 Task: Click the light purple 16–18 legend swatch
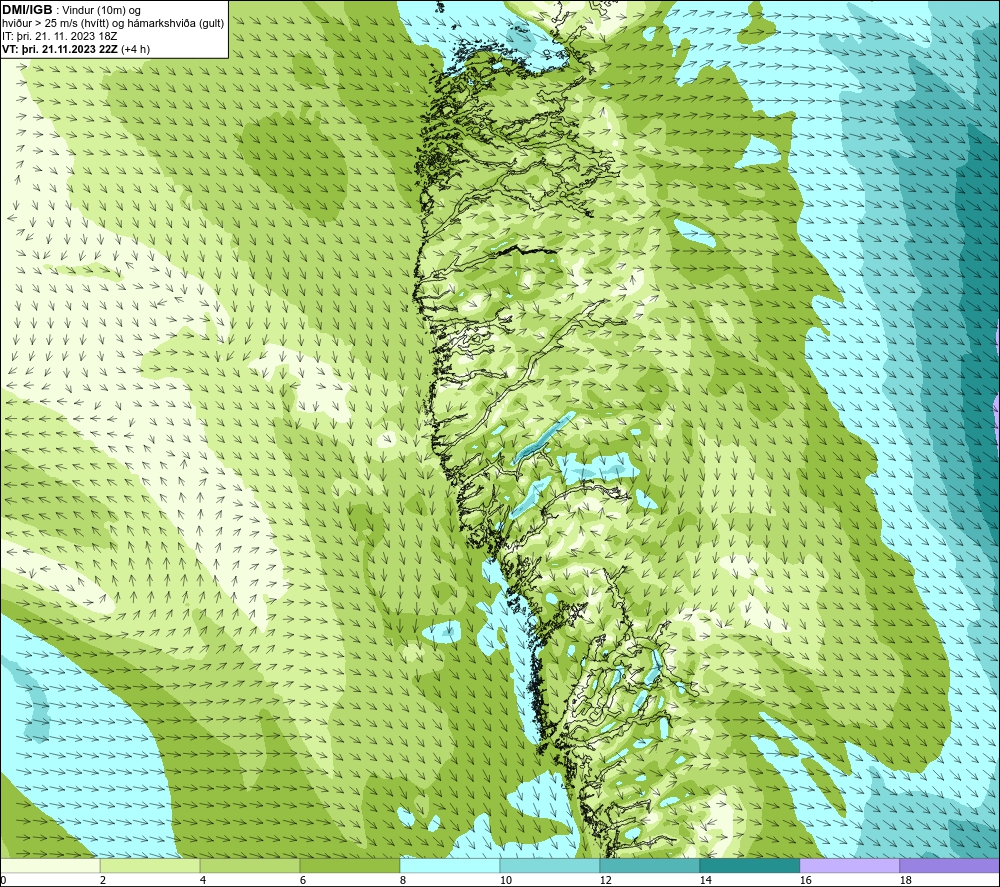point(849,866)
